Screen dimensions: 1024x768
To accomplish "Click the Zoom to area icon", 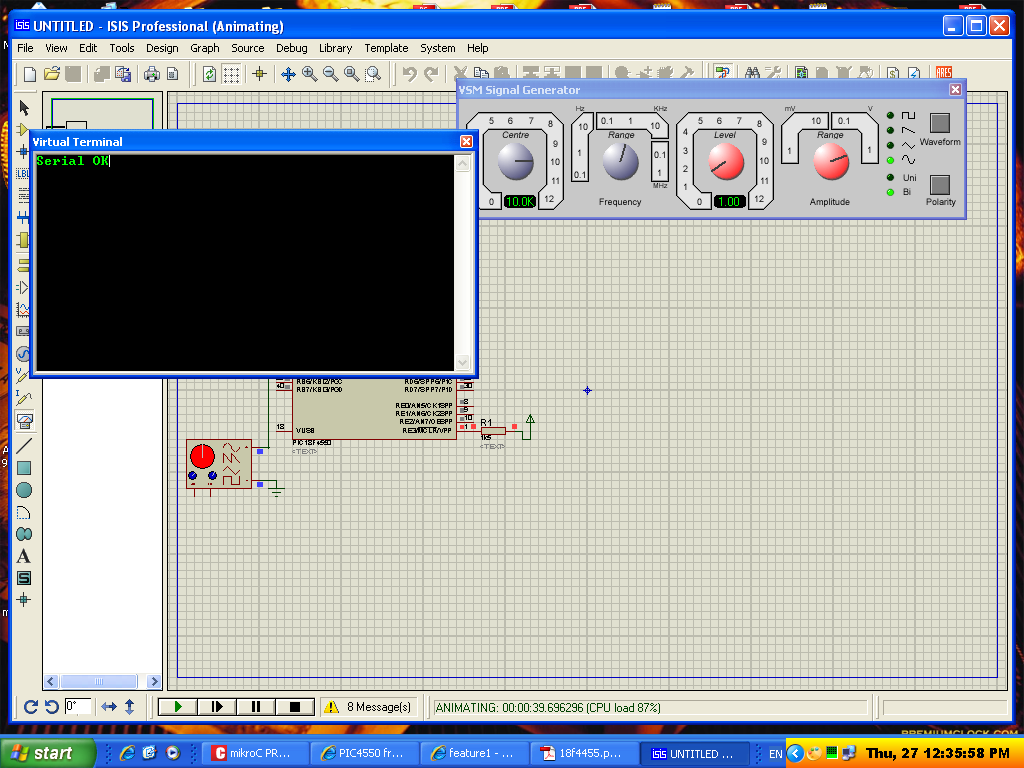I will (x=373, y=74).
